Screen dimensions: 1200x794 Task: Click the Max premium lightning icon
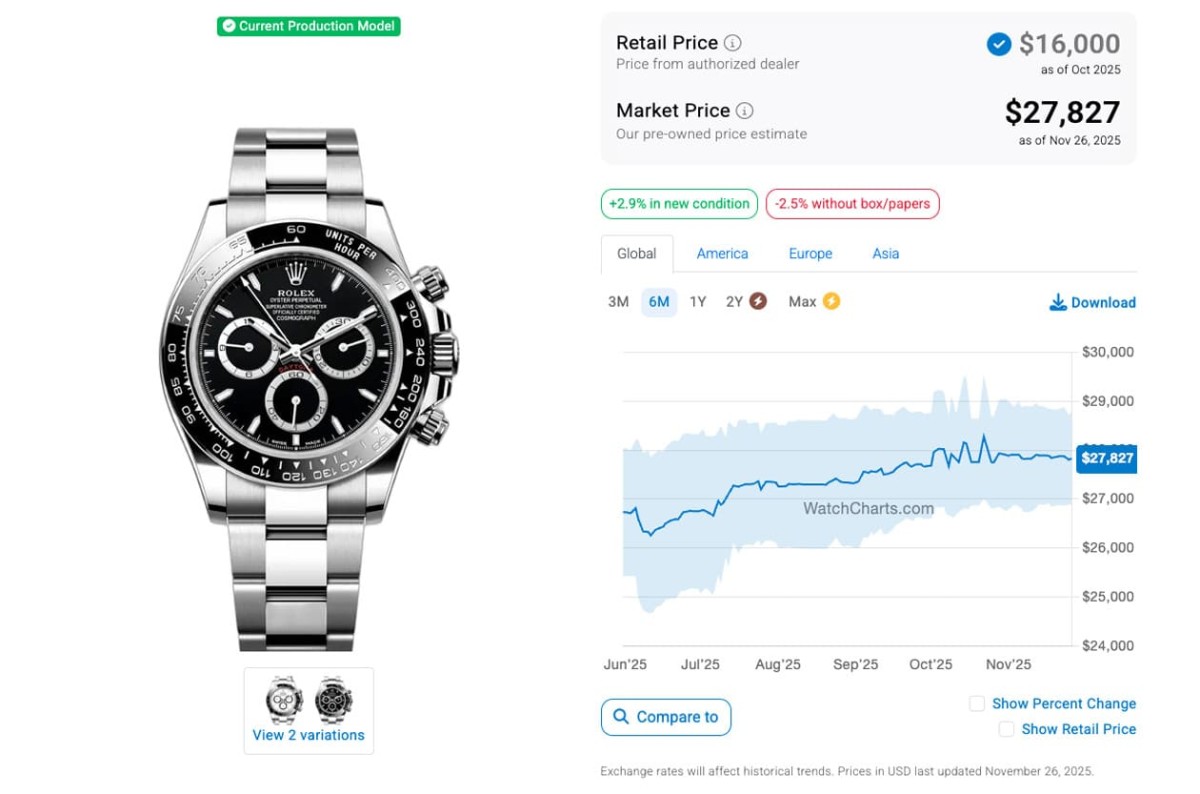point(831,301)
